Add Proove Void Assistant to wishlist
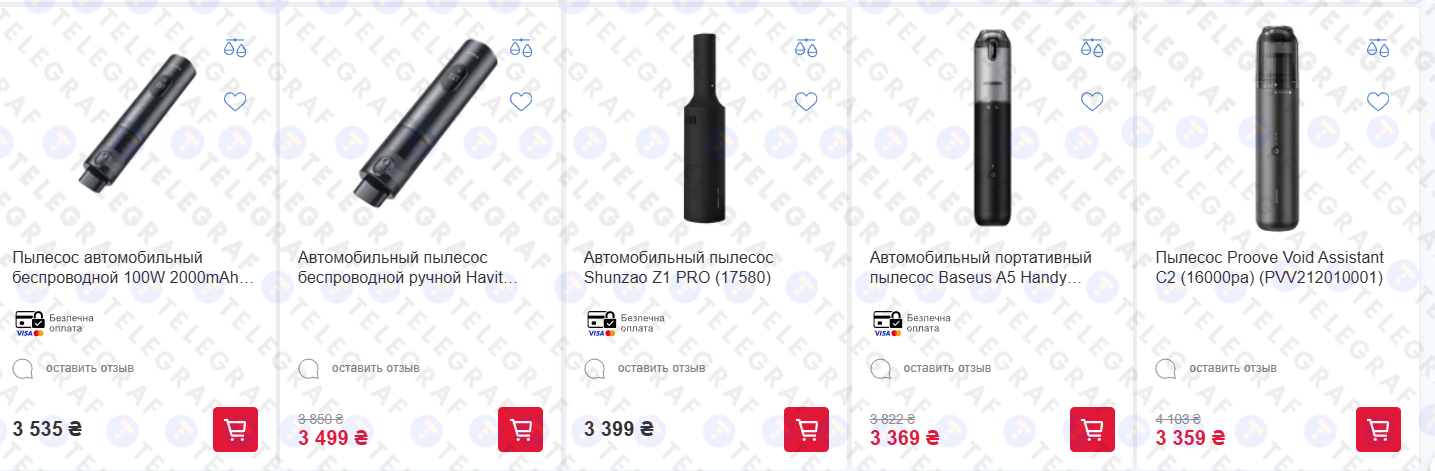1435x471 pixels. point(1378,101)
